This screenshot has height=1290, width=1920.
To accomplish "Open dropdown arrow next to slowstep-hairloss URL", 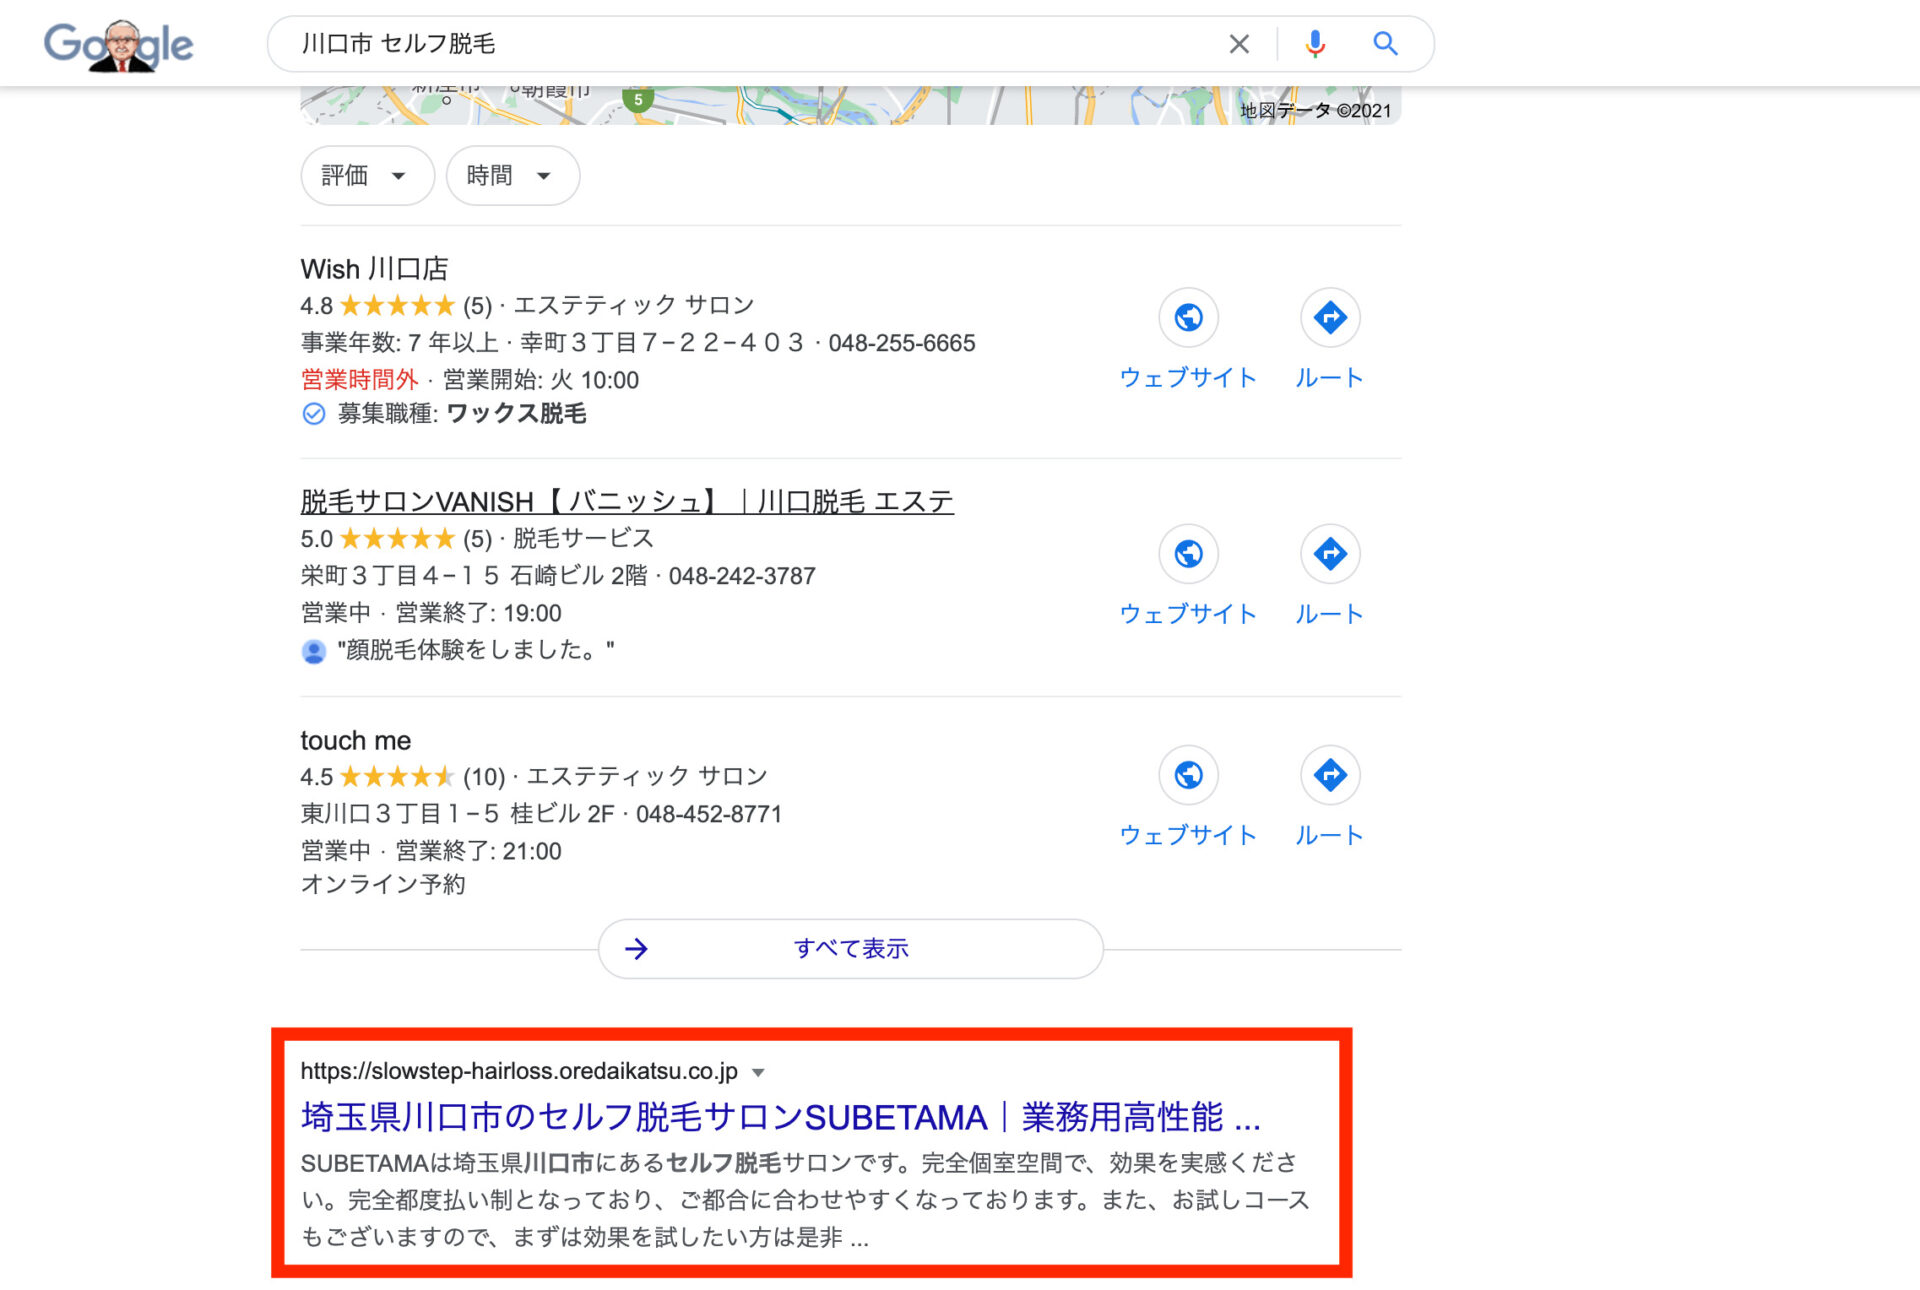I will (x=758, y=1073).
